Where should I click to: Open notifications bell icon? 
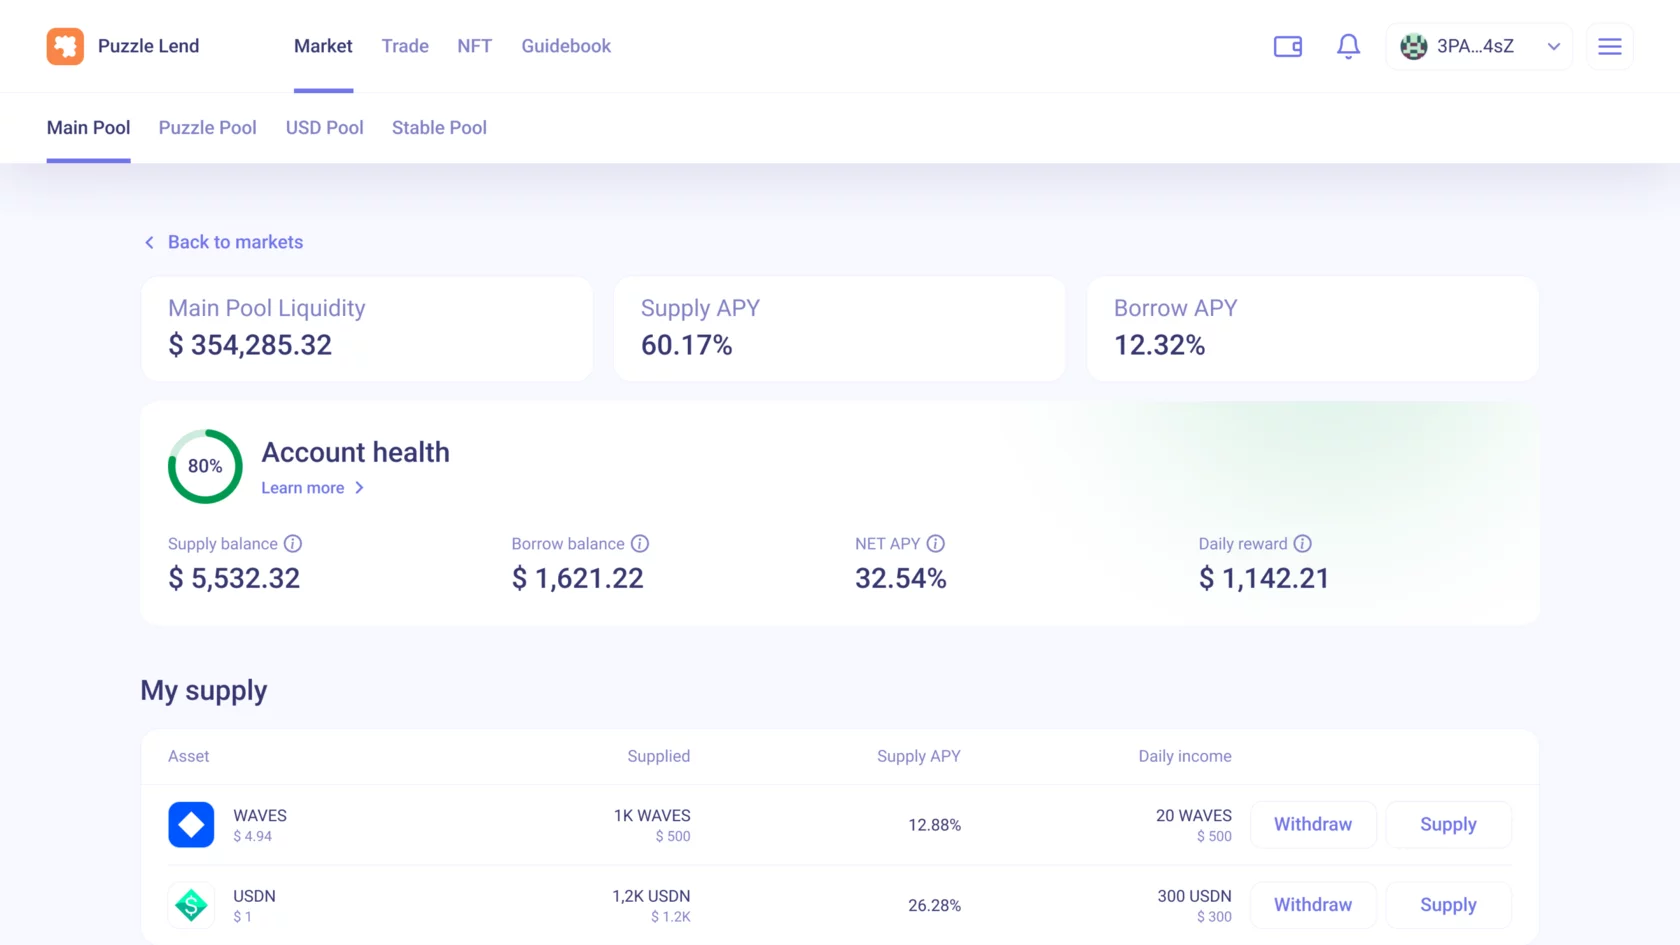[x=1348, y=46]
